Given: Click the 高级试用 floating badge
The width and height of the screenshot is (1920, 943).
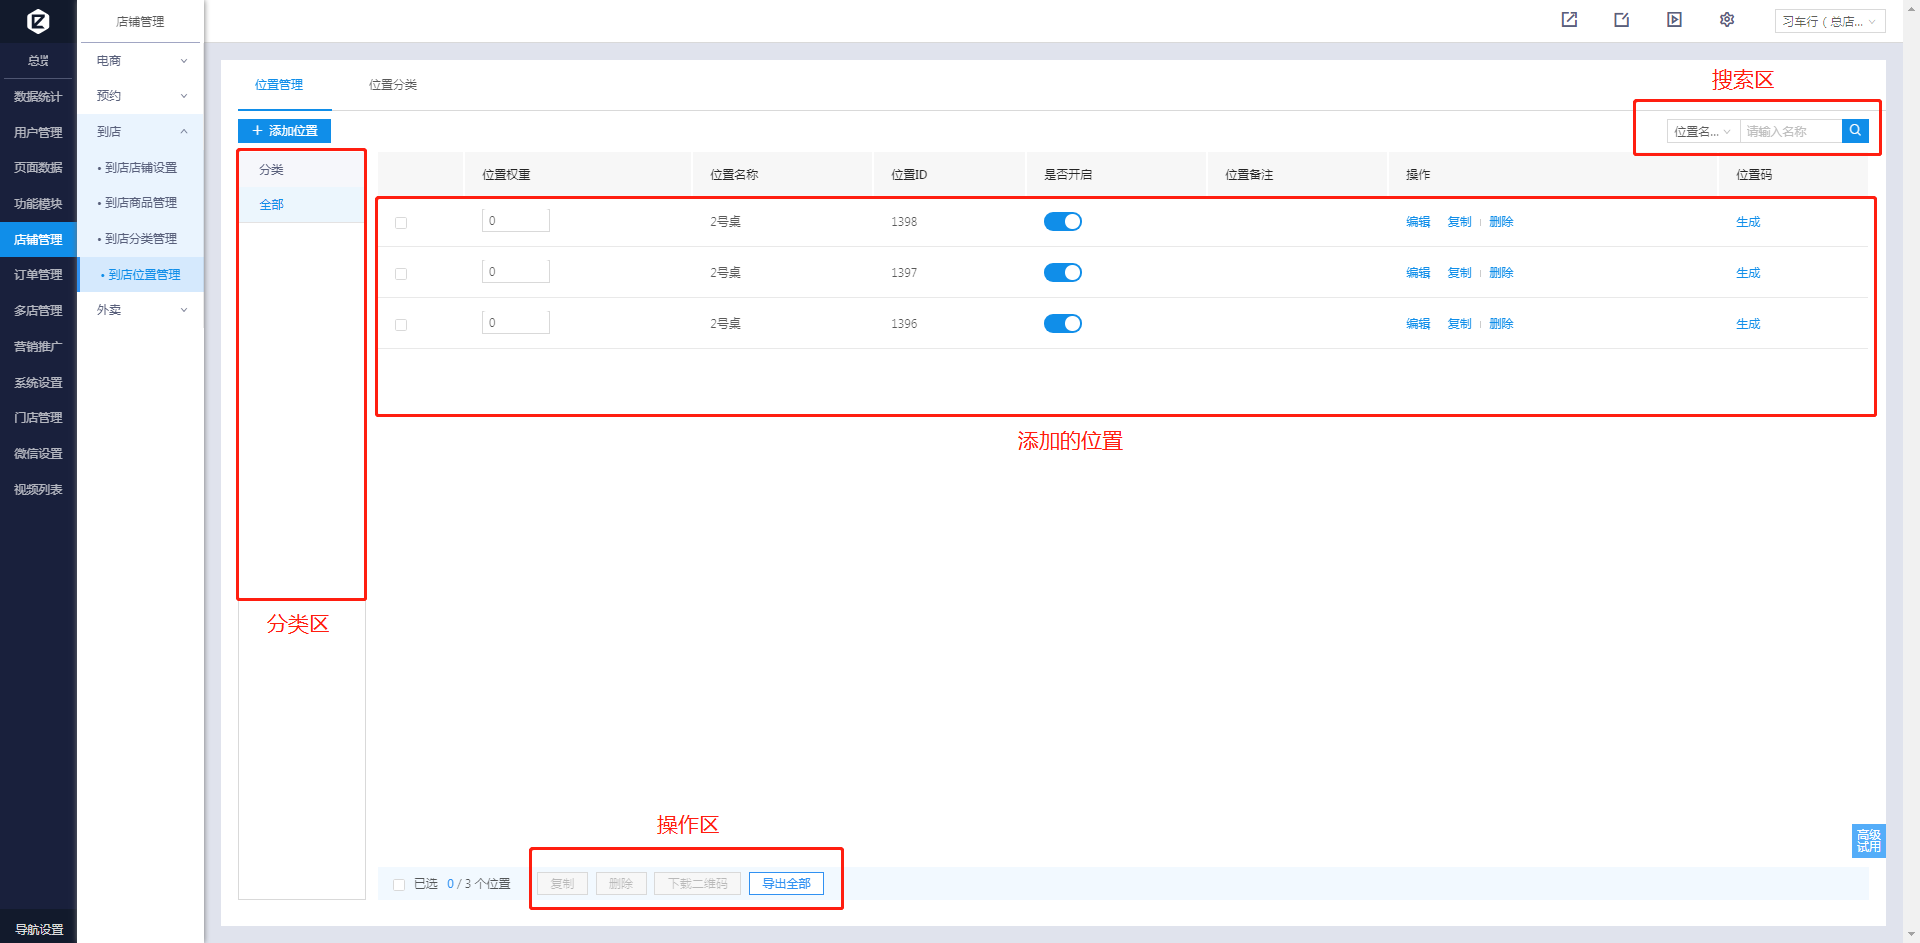Looking at the screenshot, I should point(1868,840).
